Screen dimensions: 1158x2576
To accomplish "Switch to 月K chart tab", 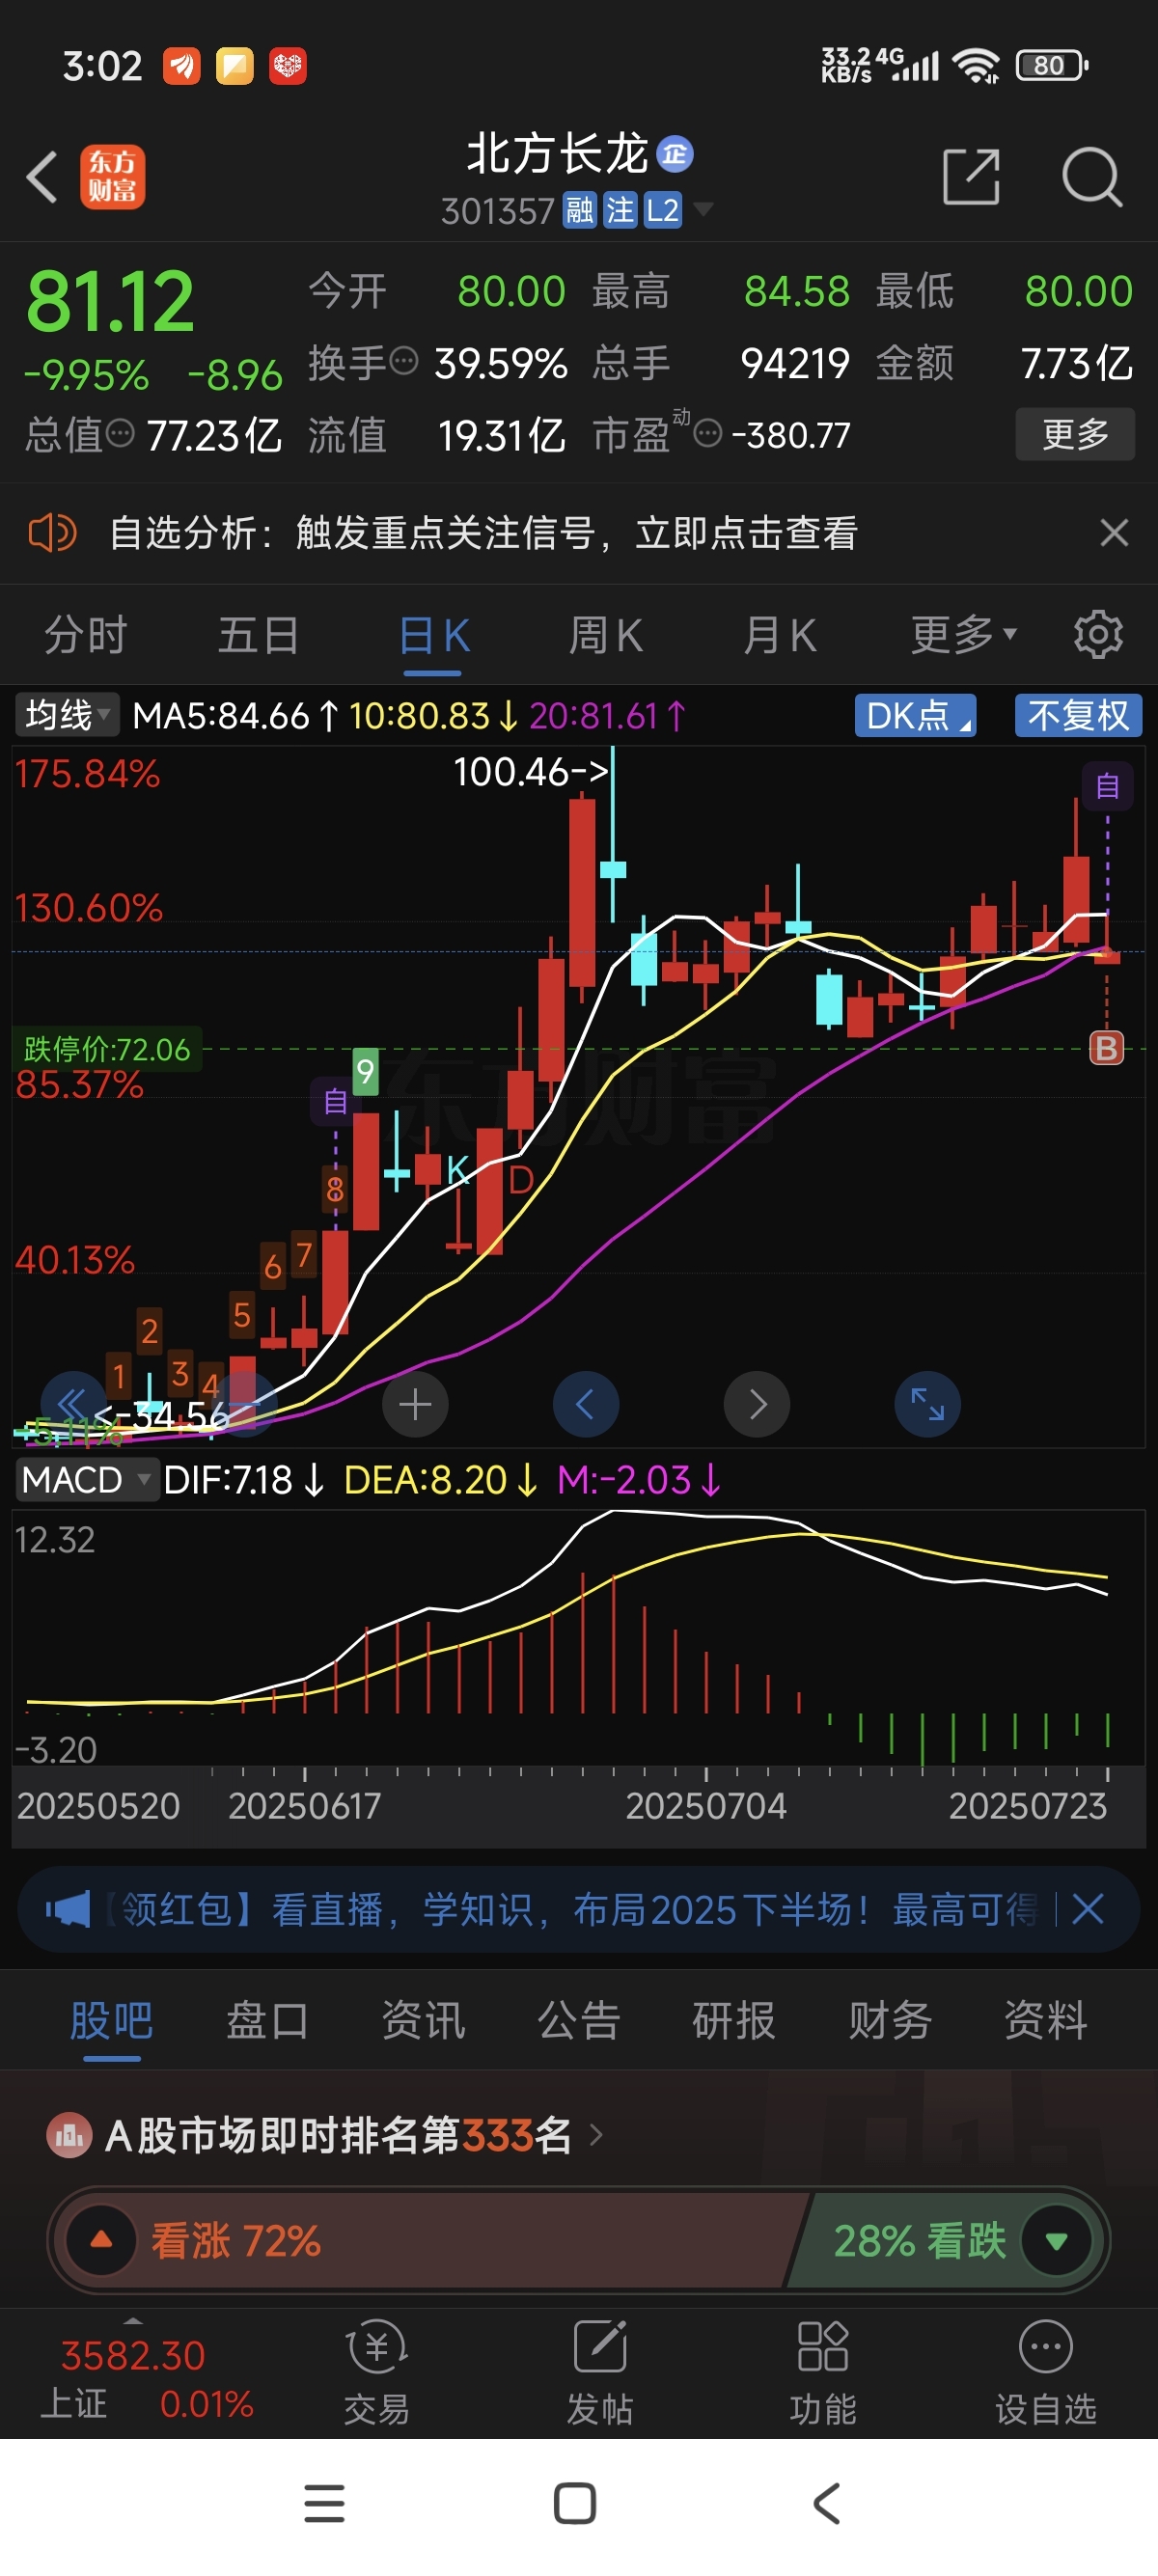I will tap(779, 635).
